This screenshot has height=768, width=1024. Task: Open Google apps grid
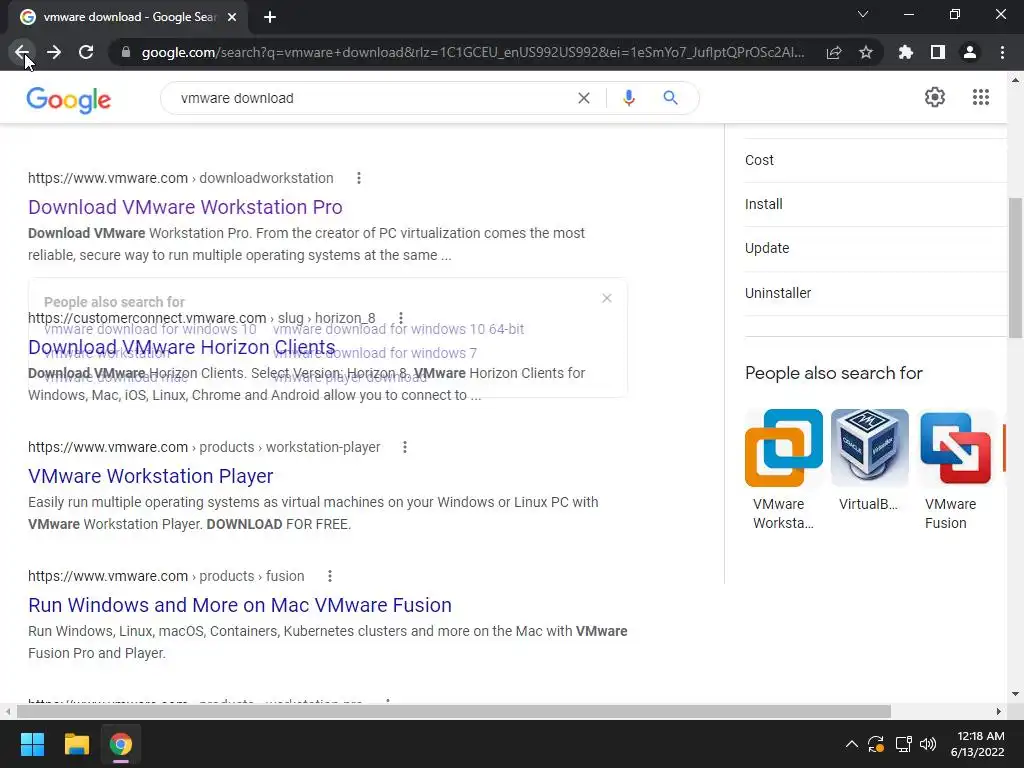point(980,97)
